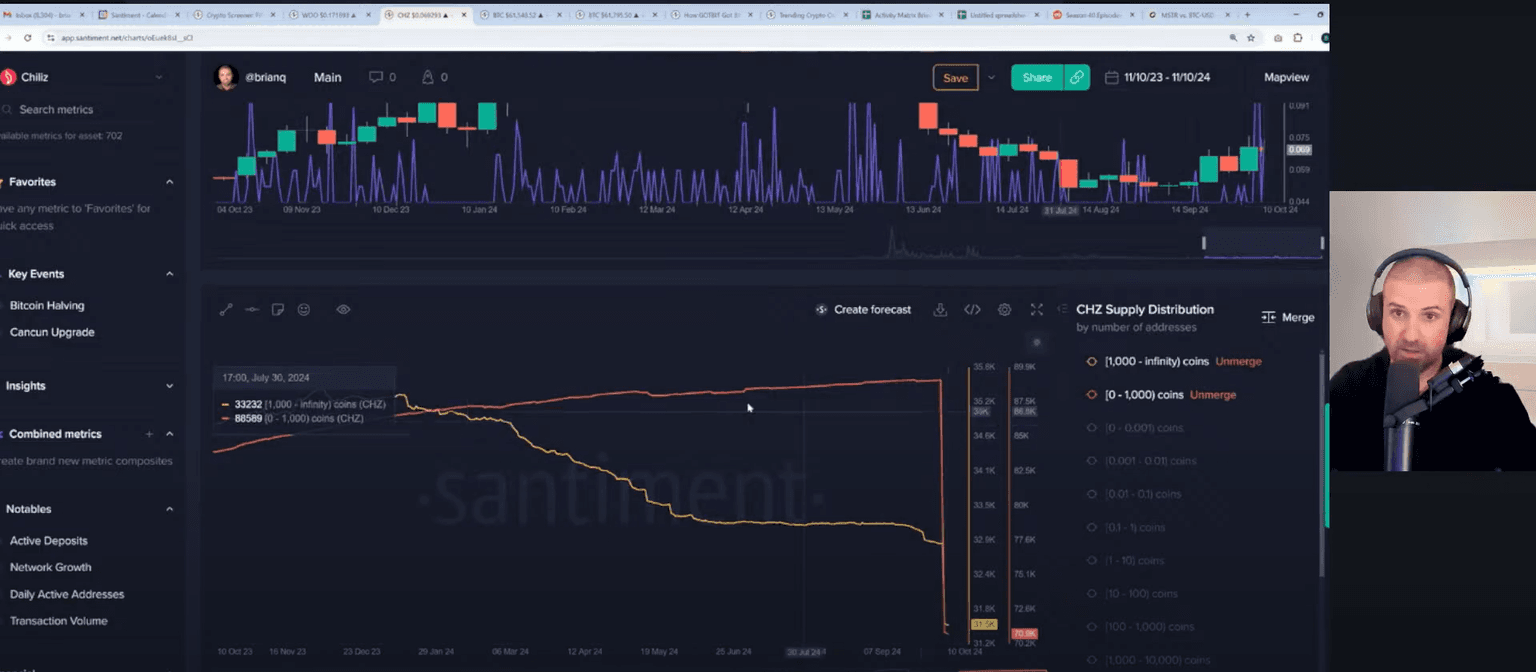Click the download chart icon
Screen dimensions: 1536x672
(x=940, y=310)
